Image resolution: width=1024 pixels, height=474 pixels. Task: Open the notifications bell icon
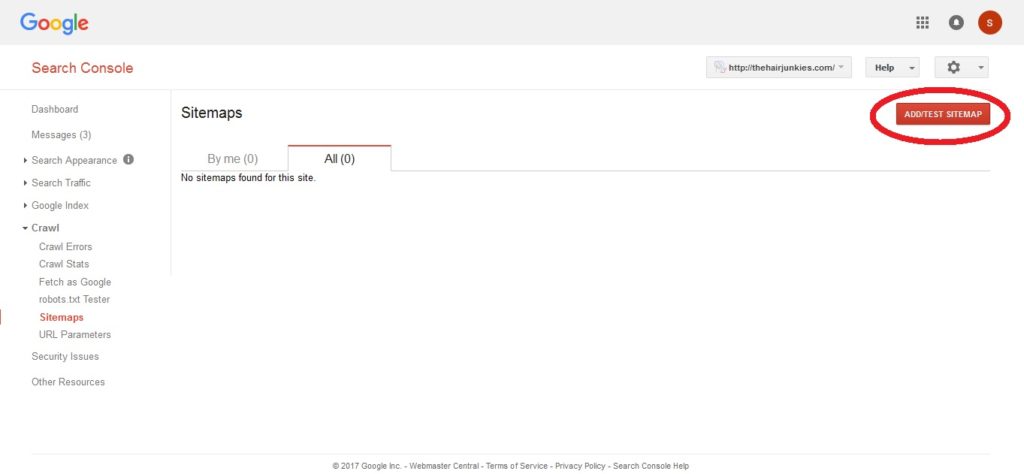click(956, 23)
